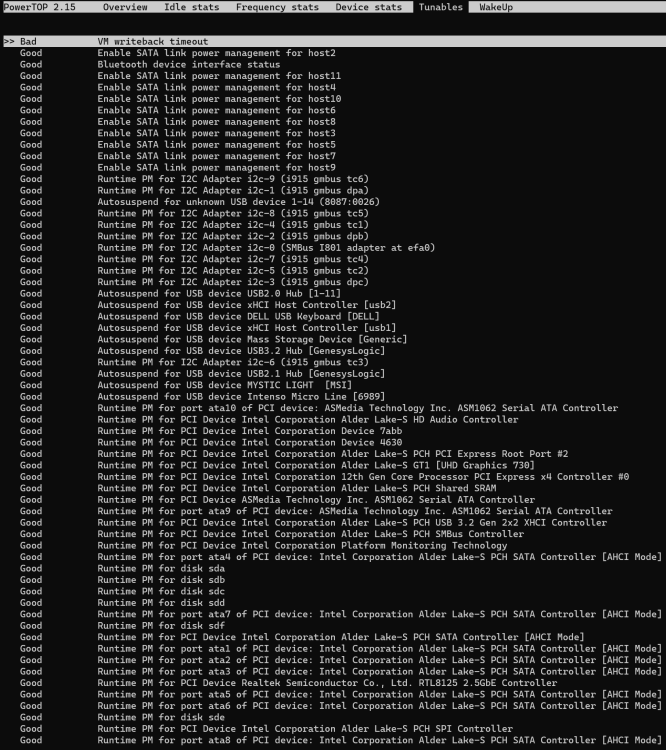Select SATA link power management for host4
Screen dimensions: 666x750
178,87
